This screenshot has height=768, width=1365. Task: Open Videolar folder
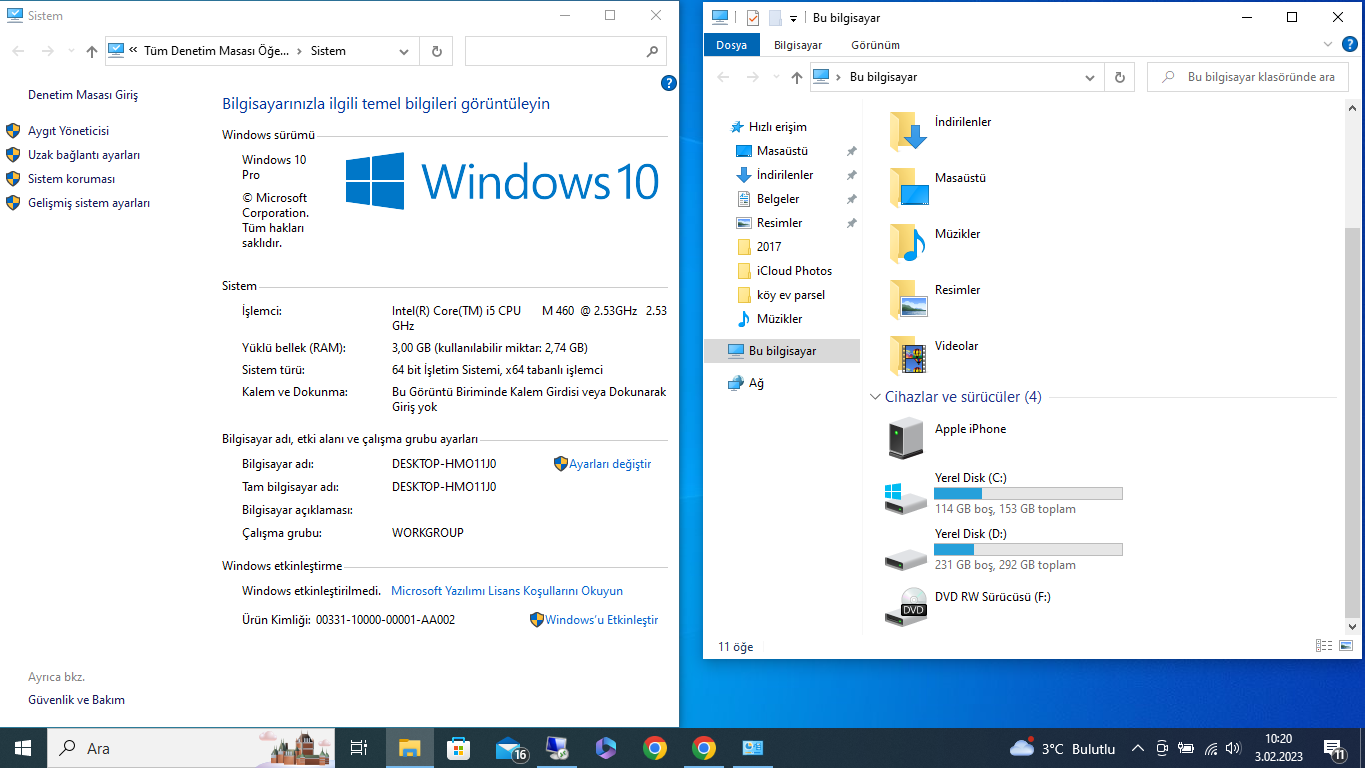coord(908,355)
